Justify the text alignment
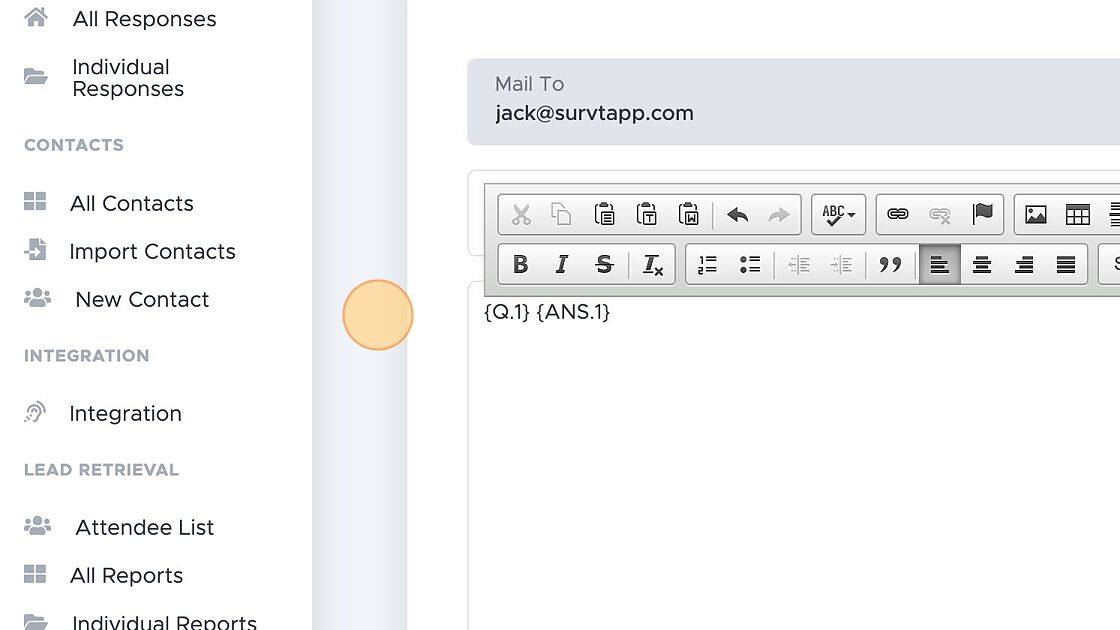This screenshot has width=1120, height=630. point(1066,264)
